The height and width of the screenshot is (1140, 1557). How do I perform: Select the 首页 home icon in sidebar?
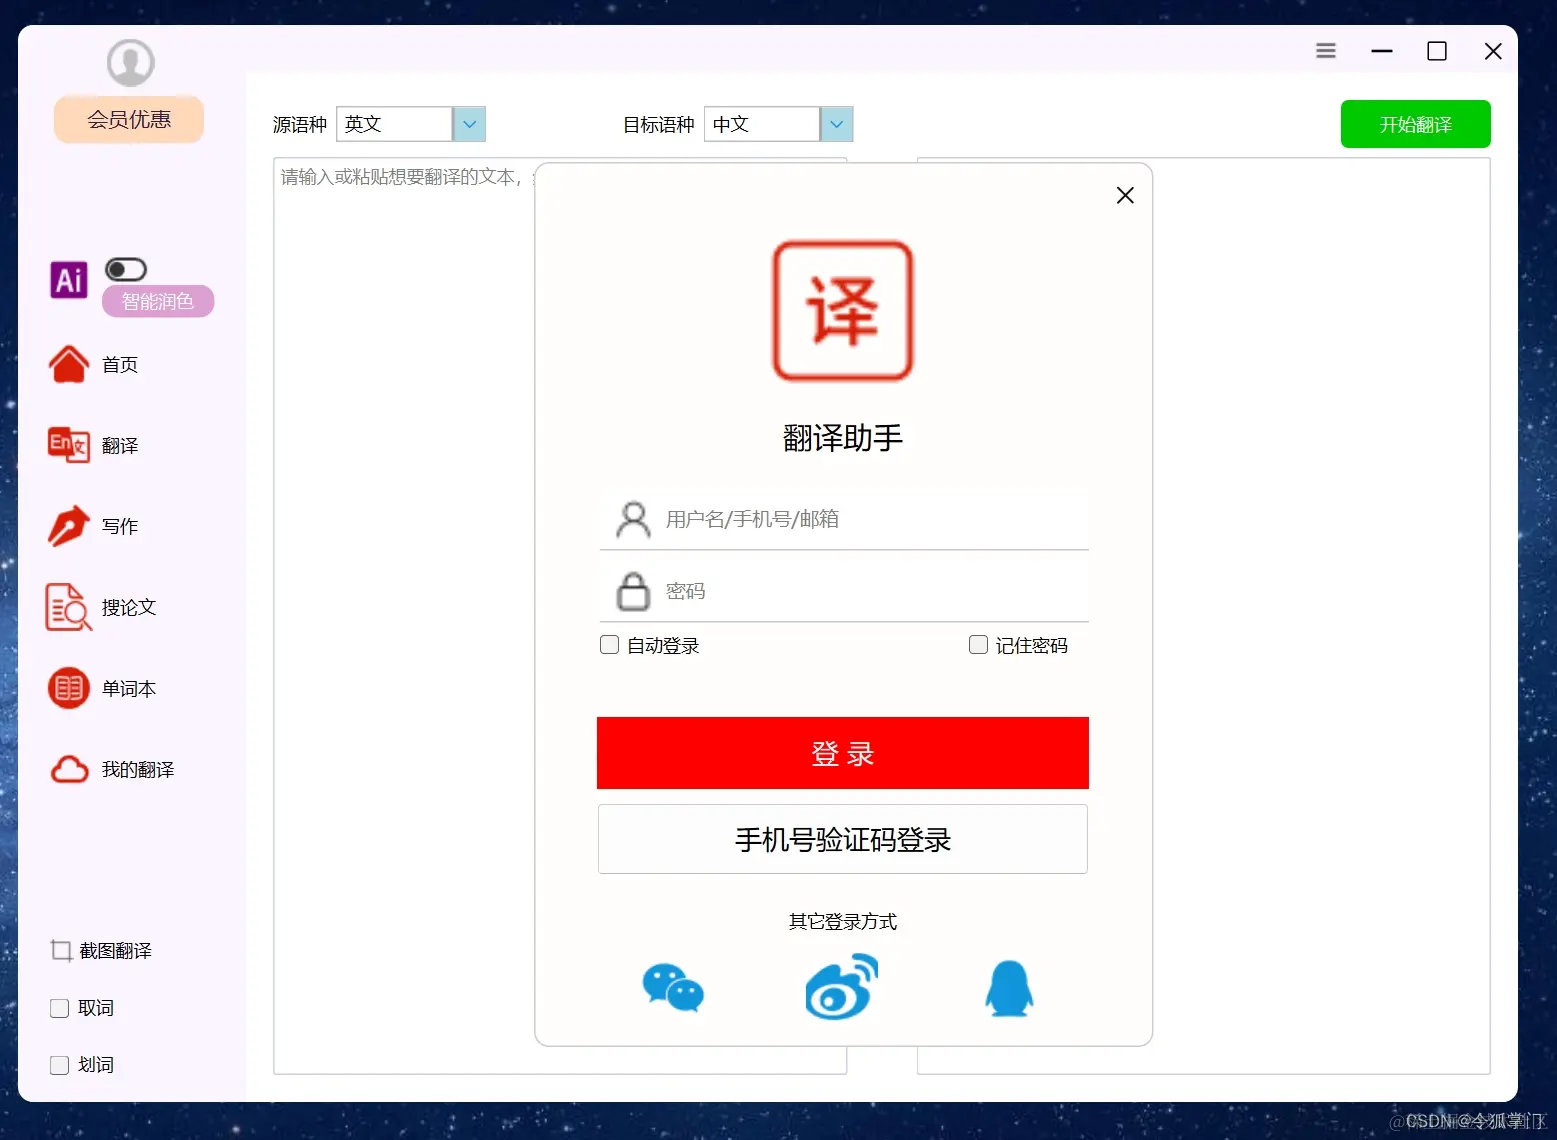click(68, 364)
